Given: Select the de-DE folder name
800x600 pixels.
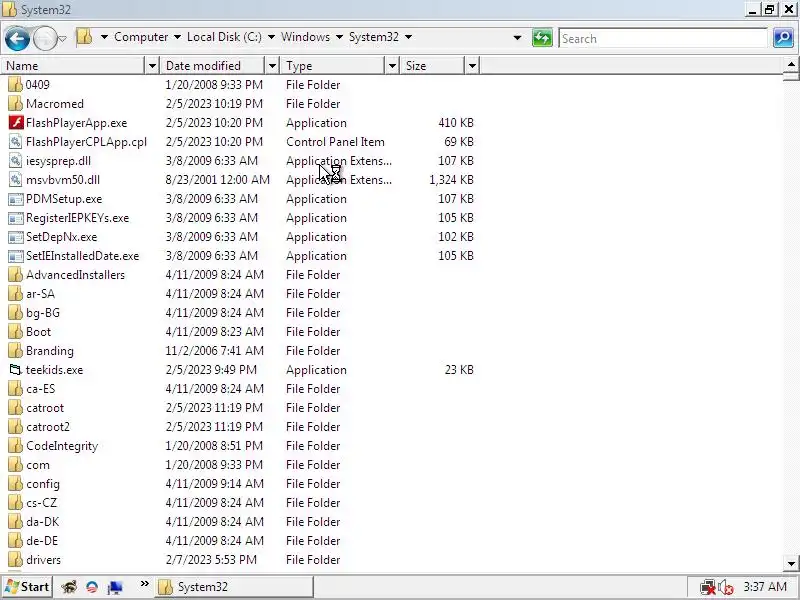Looking at the screenshot, I should [x=42, y=541].
